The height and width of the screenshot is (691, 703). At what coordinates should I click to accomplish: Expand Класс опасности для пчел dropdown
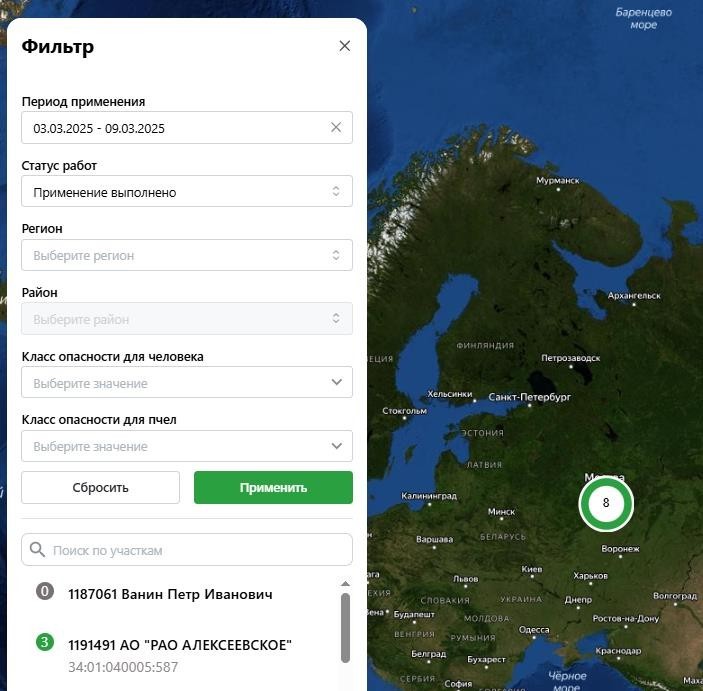[186, 446]
